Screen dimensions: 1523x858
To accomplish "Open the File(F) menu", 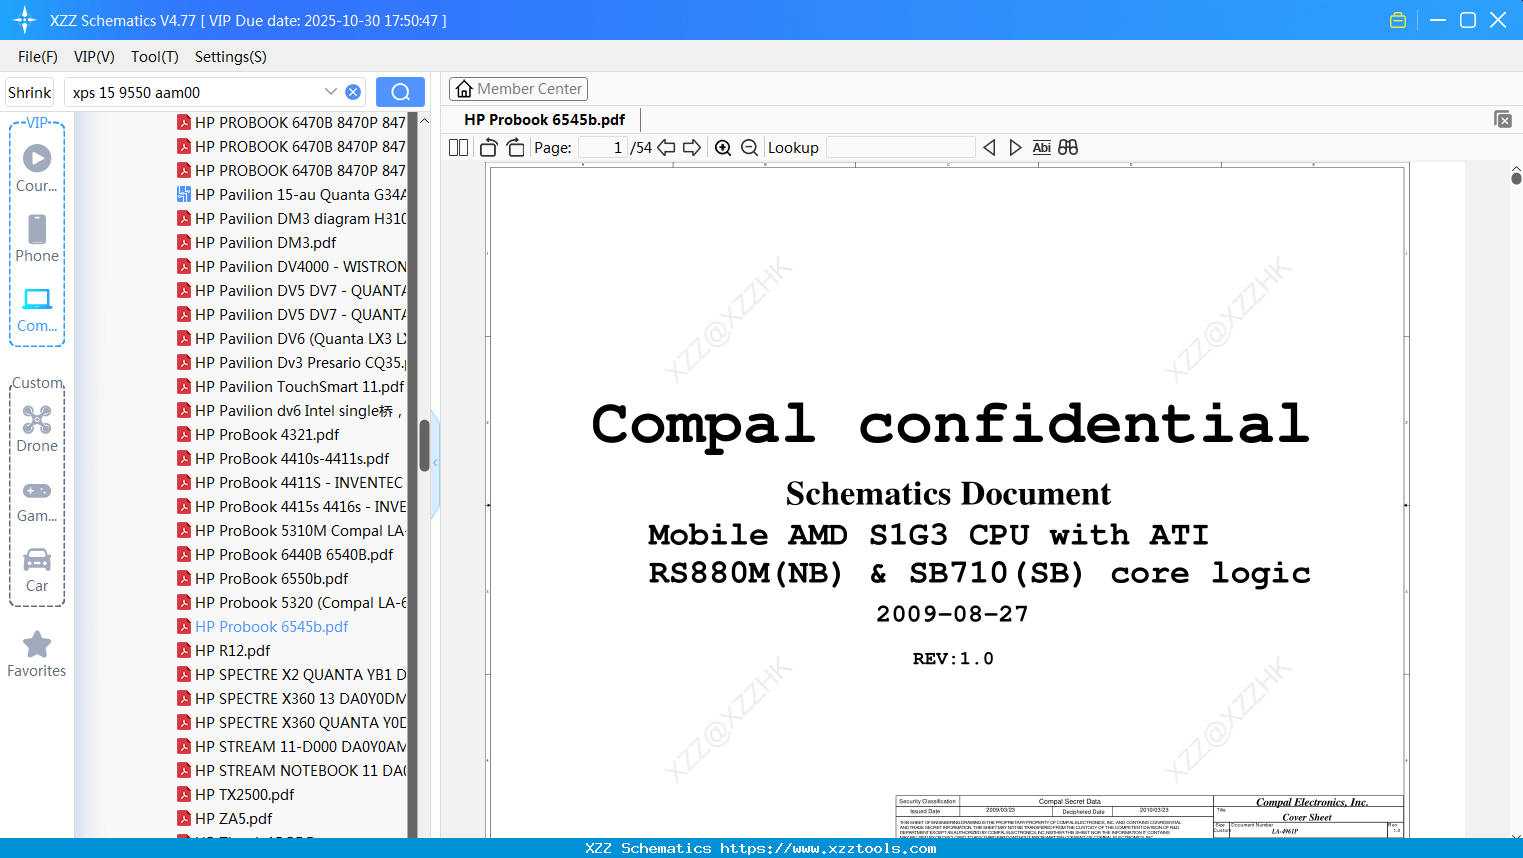I will [38, 57].
